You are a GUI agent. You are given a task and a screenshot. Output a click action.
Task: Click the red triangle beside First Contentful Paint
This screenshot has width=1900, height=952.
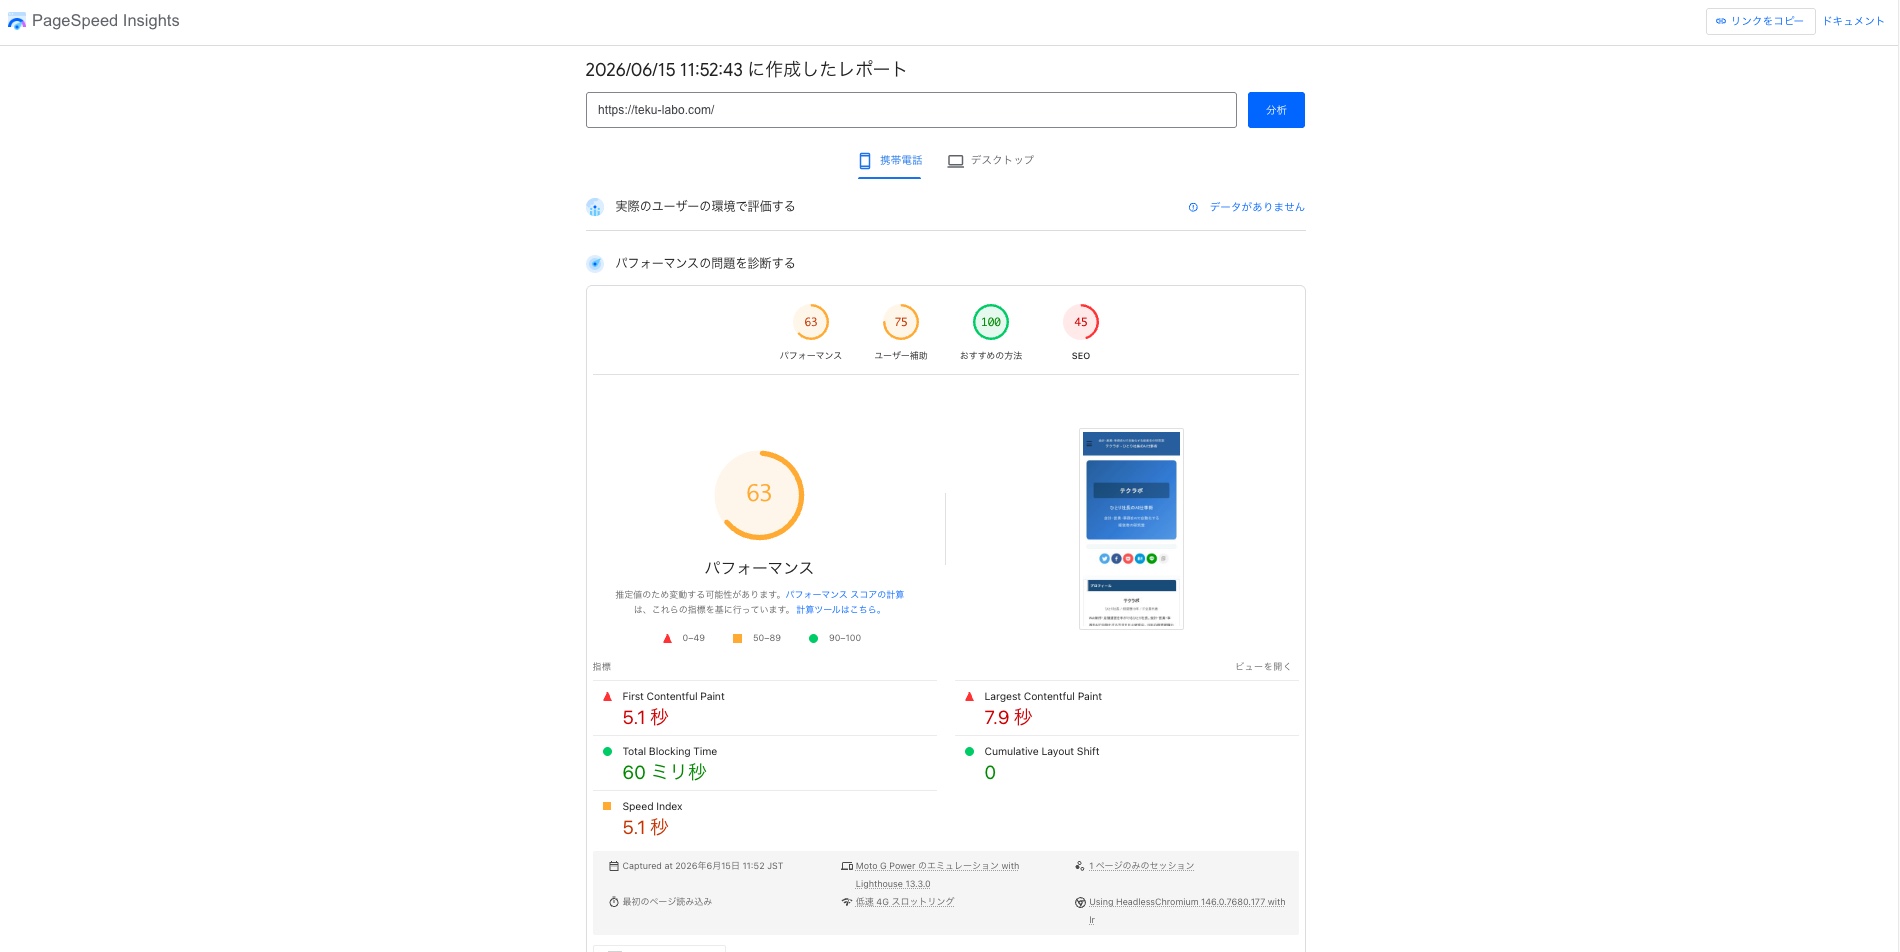coord(607,696)
